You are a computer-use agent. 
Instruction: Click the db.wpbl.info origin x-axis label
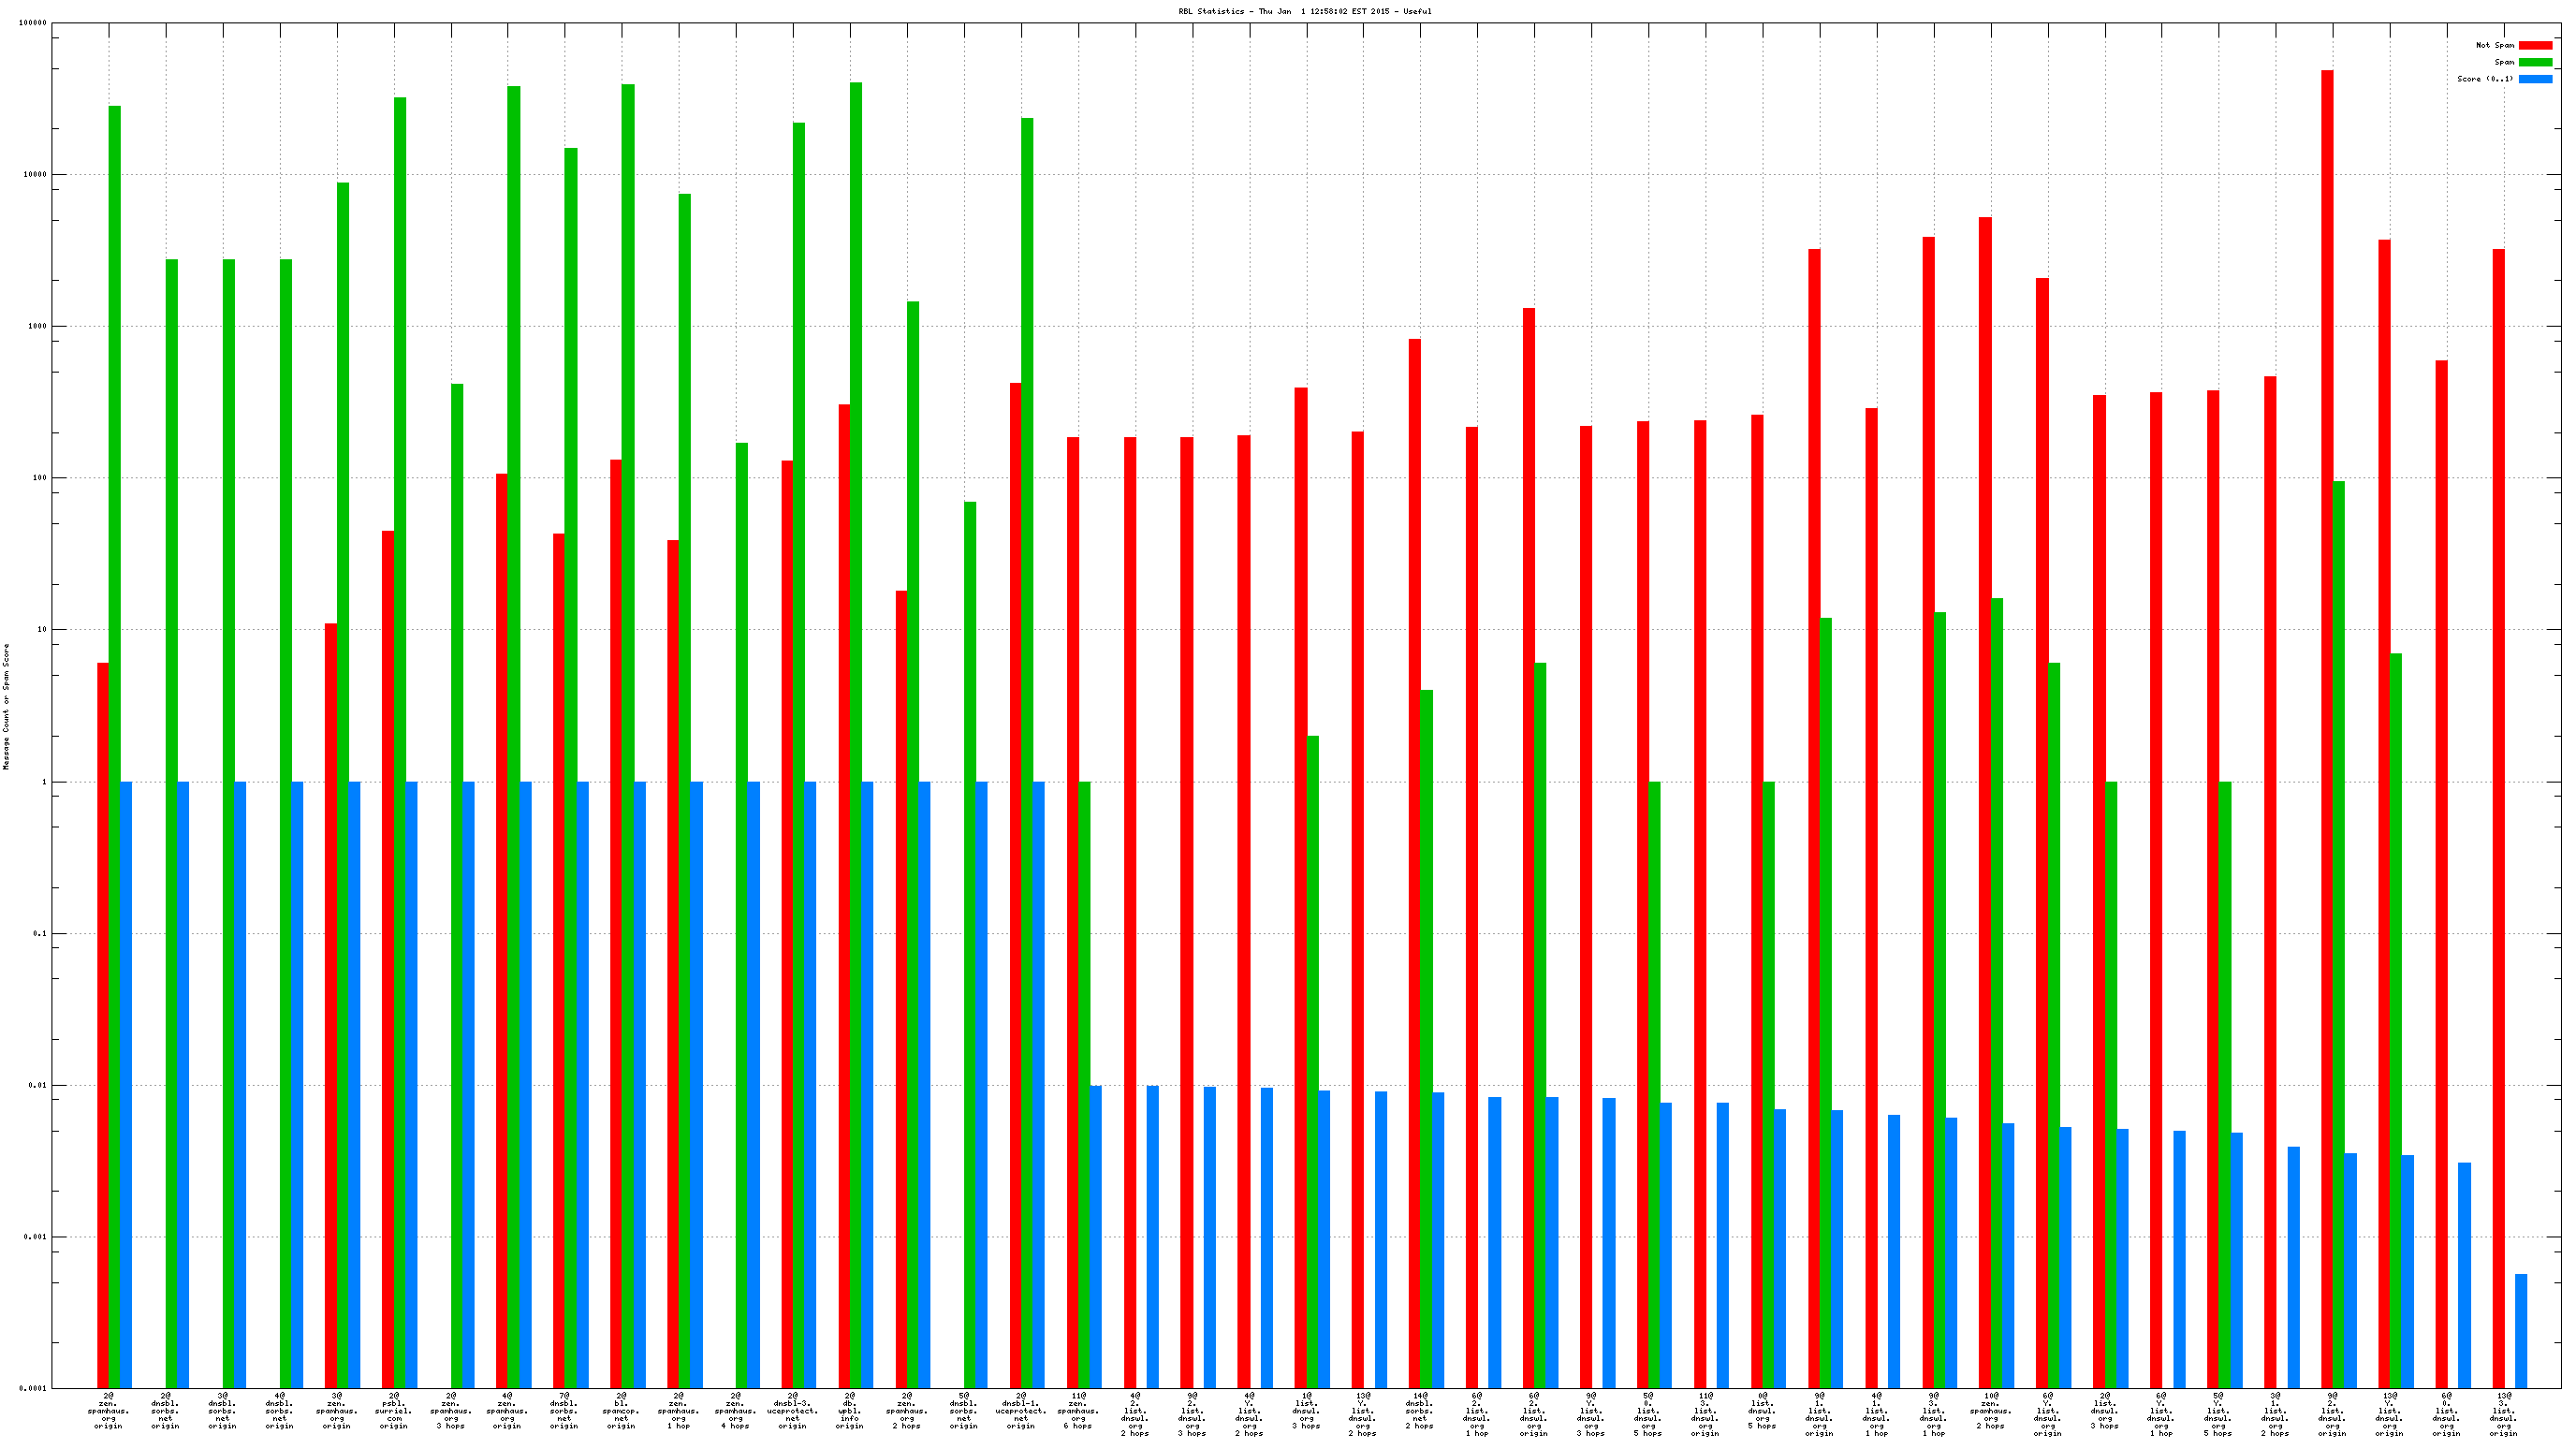850,1410
